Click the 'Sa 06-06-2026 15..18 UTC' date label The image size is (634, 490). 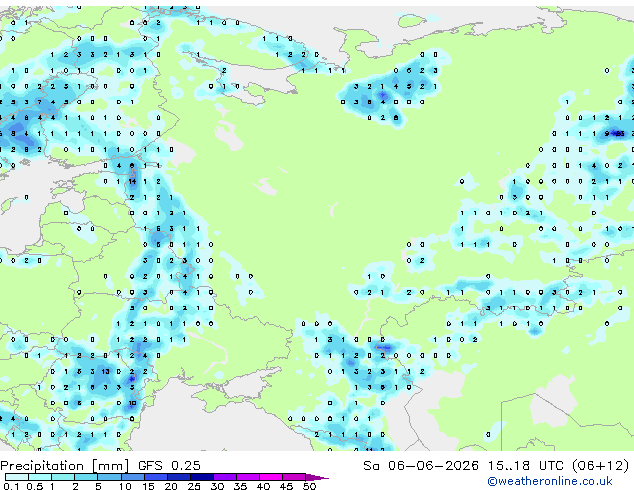pyautogui.click(x=463, y=466)
